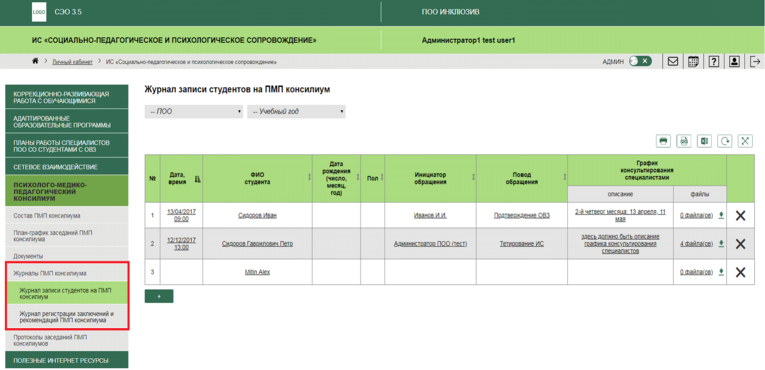
Task: Log out using the exit arrow icon
Action: 755,62
